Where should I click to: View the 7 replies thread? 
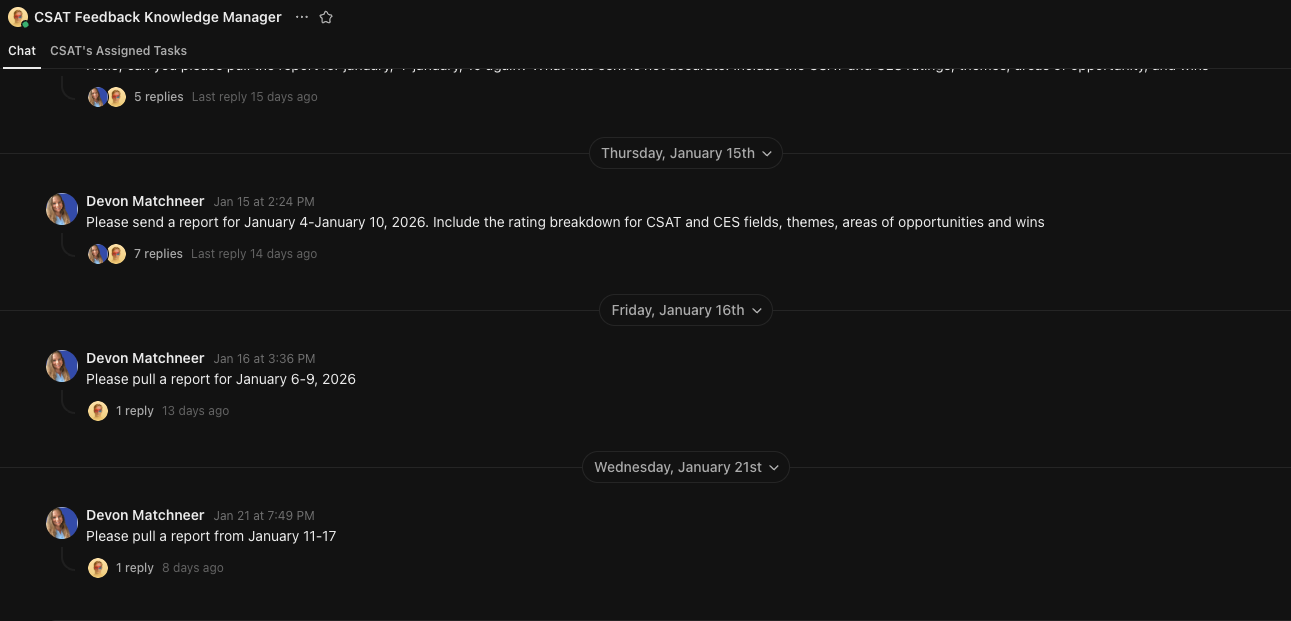click(x=158, y=254)
